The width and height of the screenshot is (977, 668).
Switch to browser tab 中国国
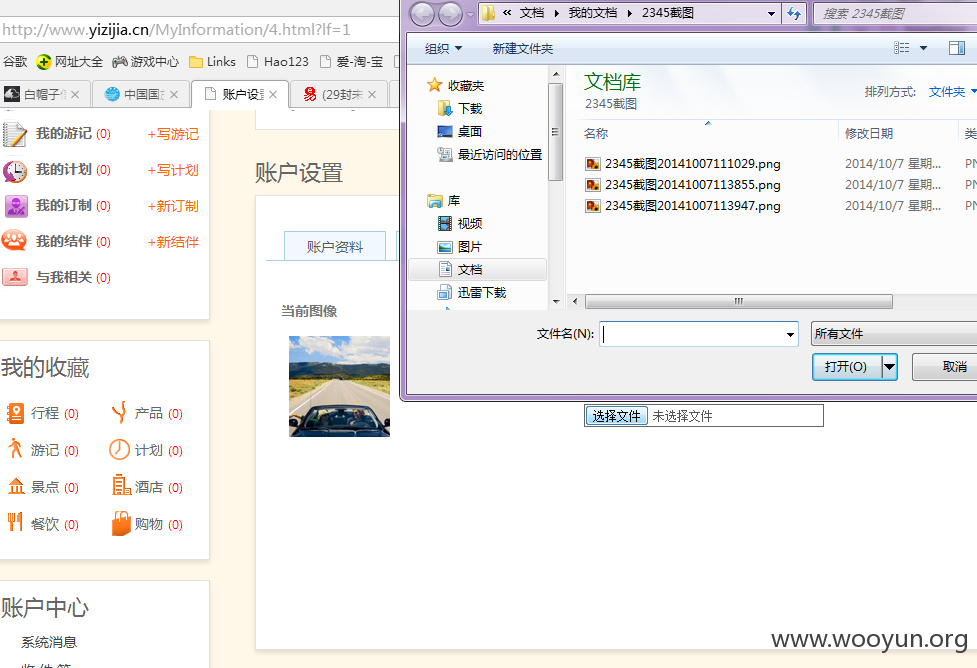click(143, 94)
